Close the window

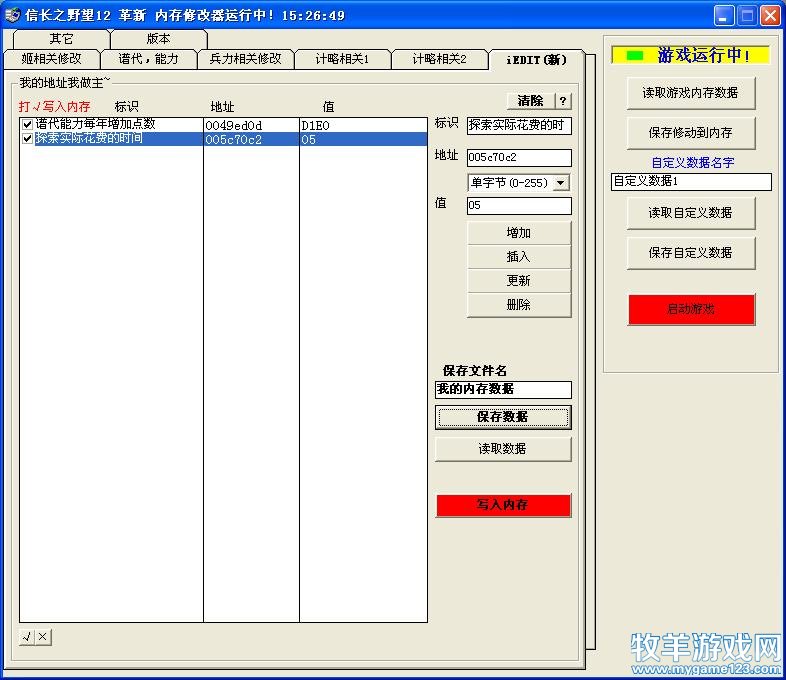coord(770,16)
